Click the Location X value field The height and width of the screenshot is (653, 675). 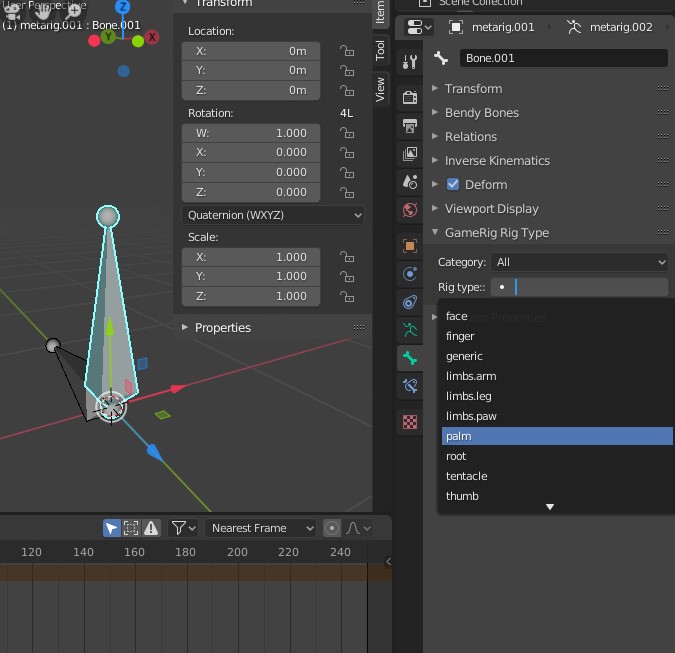tap(251, 51)
